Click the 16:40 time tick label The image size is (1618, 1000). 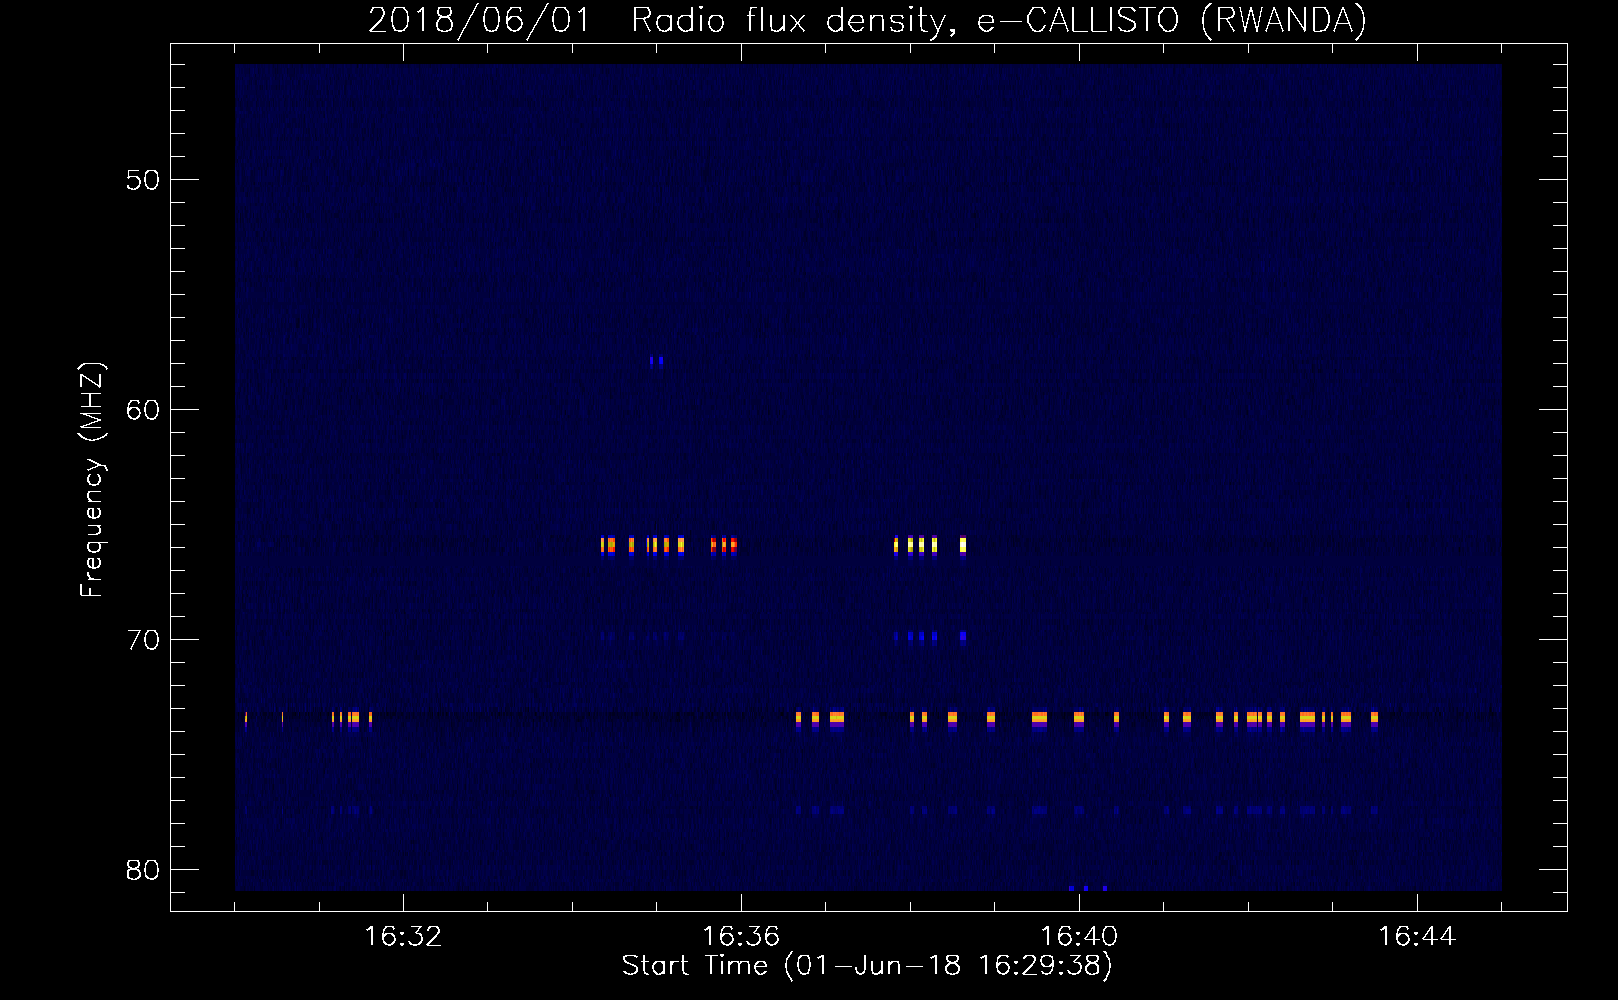tap(1079, 937)
